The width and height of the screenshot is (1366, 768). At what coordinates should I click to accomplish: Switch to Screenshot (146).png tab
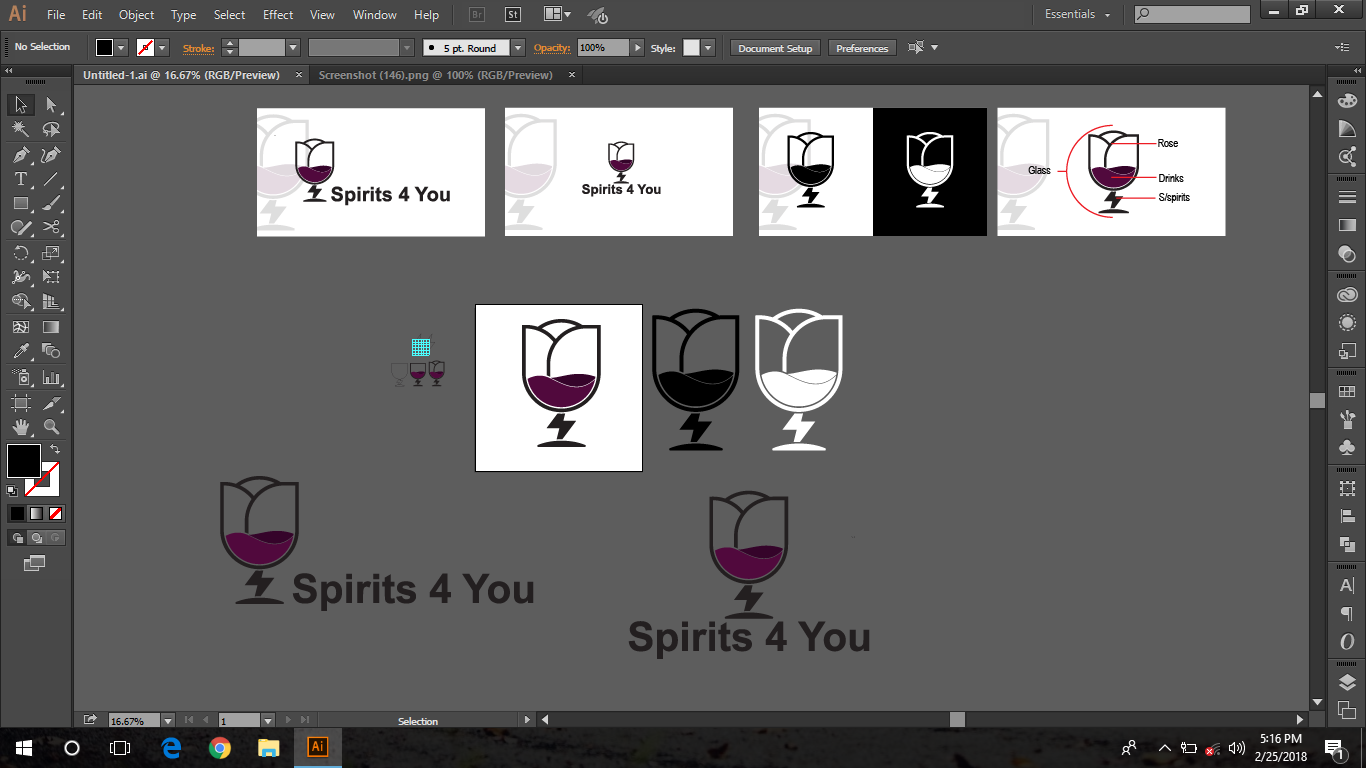435,75
